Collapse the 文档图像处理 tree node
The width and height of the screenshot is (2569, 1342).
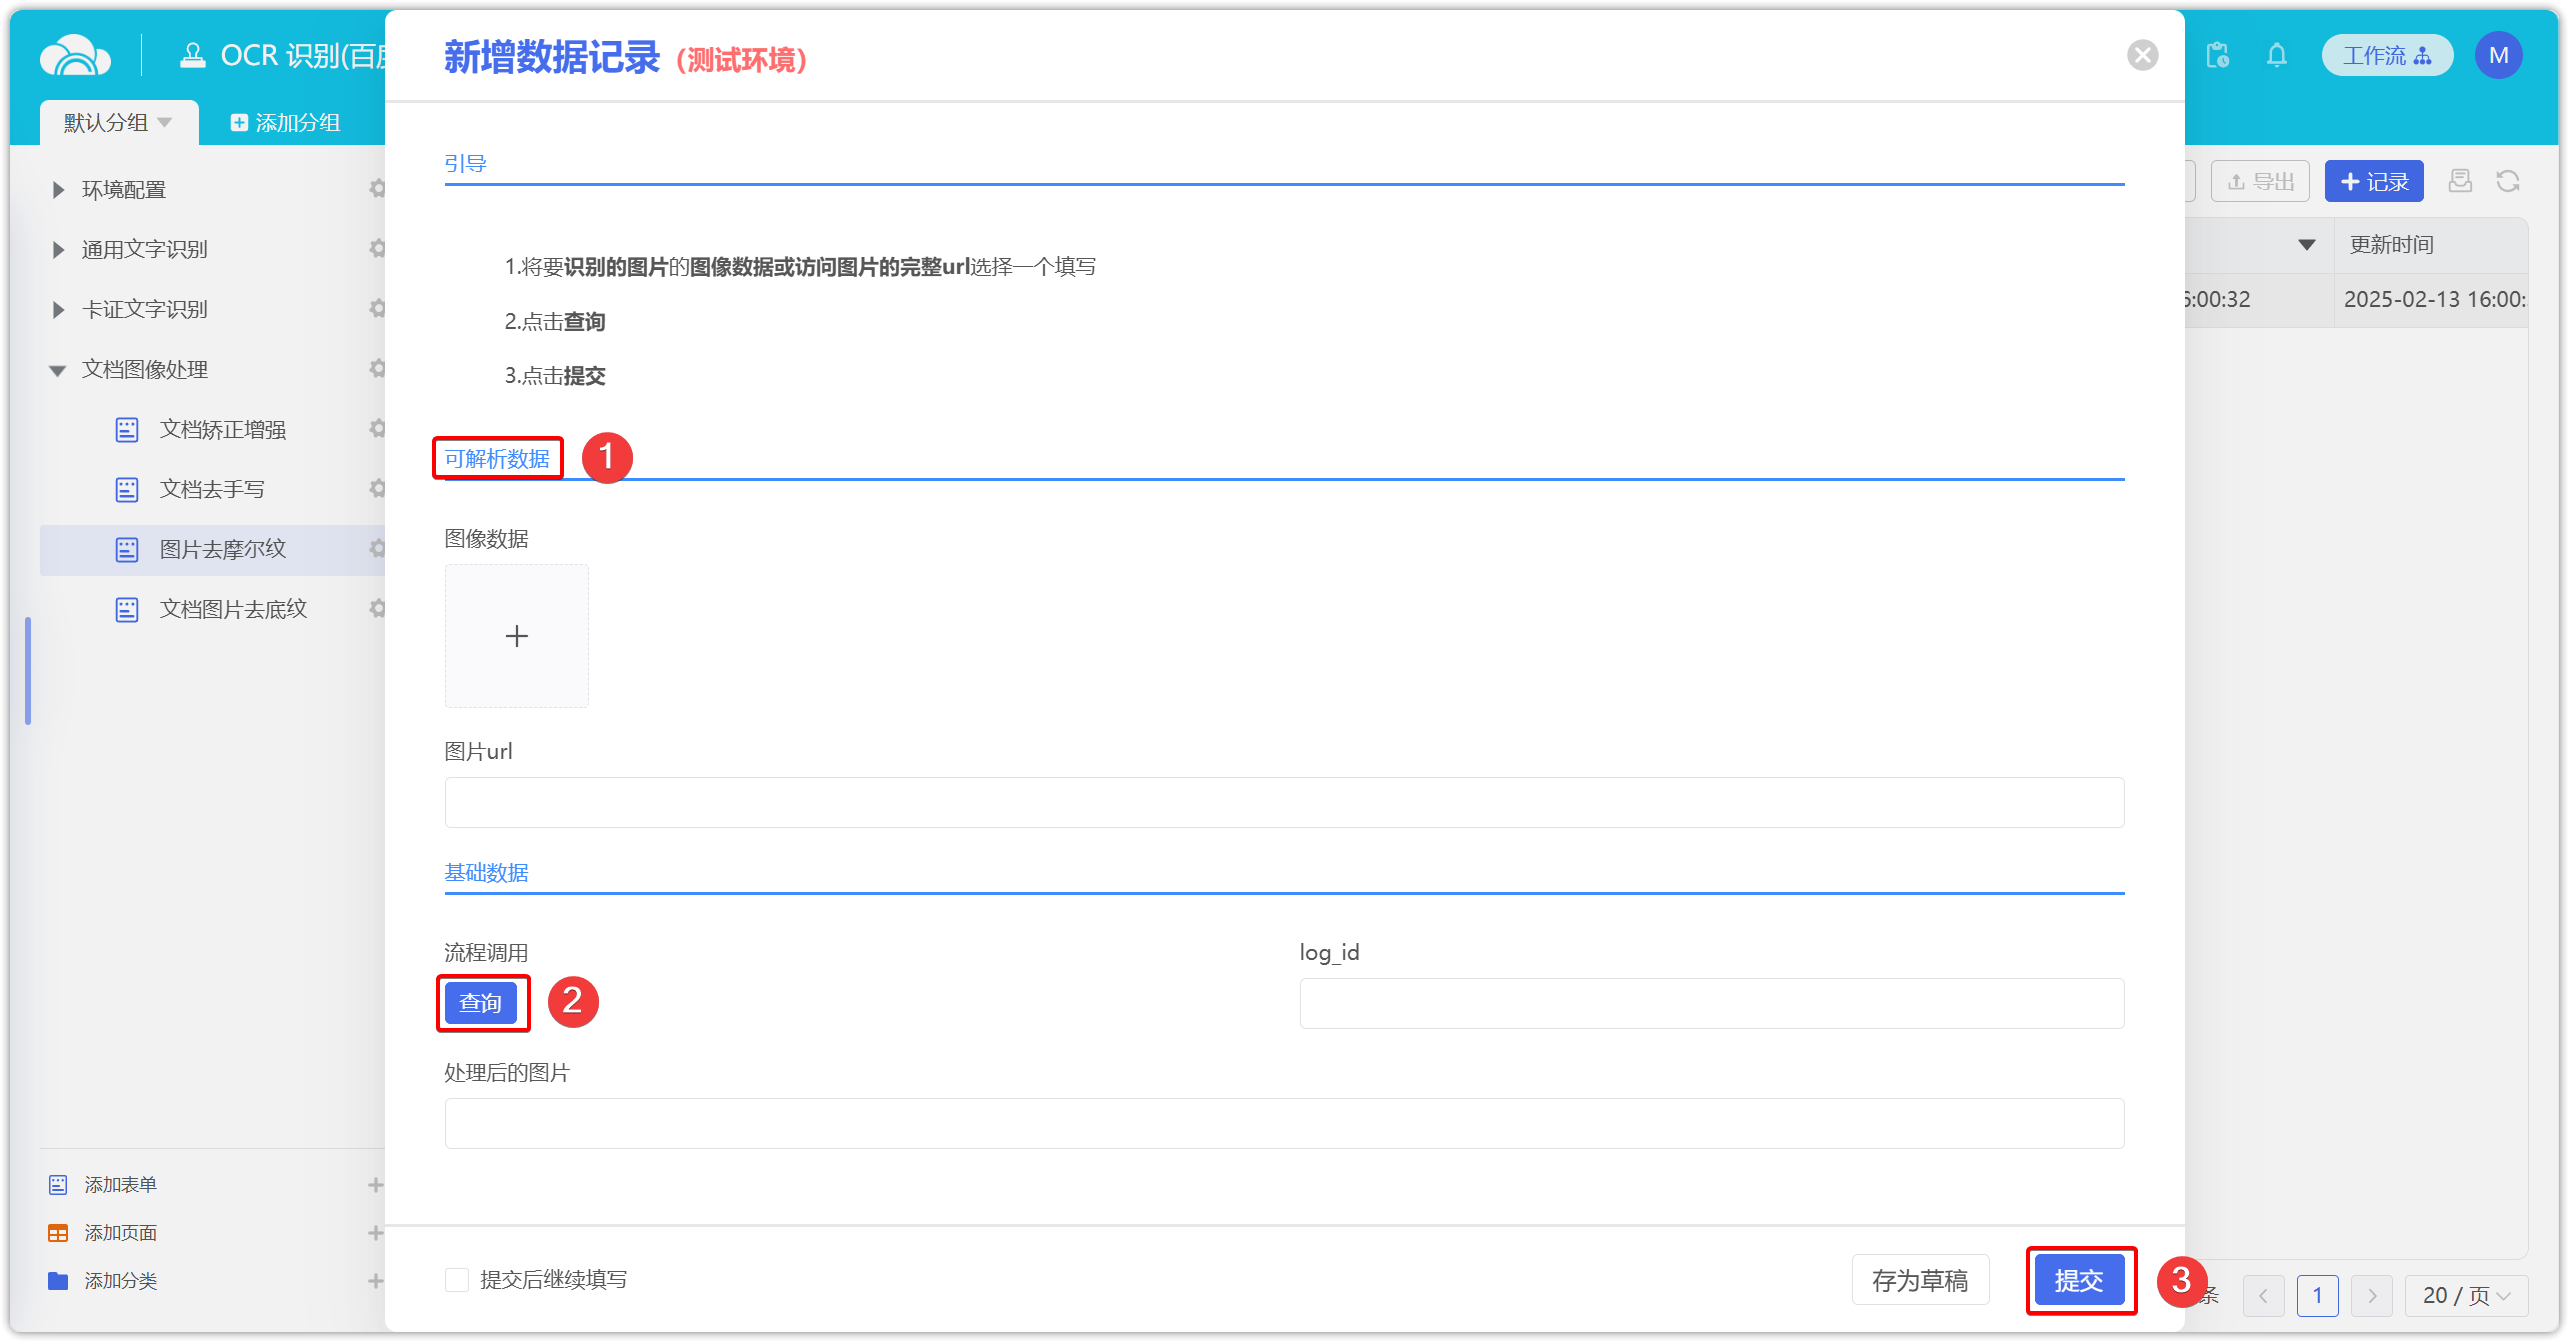point(58,370)
